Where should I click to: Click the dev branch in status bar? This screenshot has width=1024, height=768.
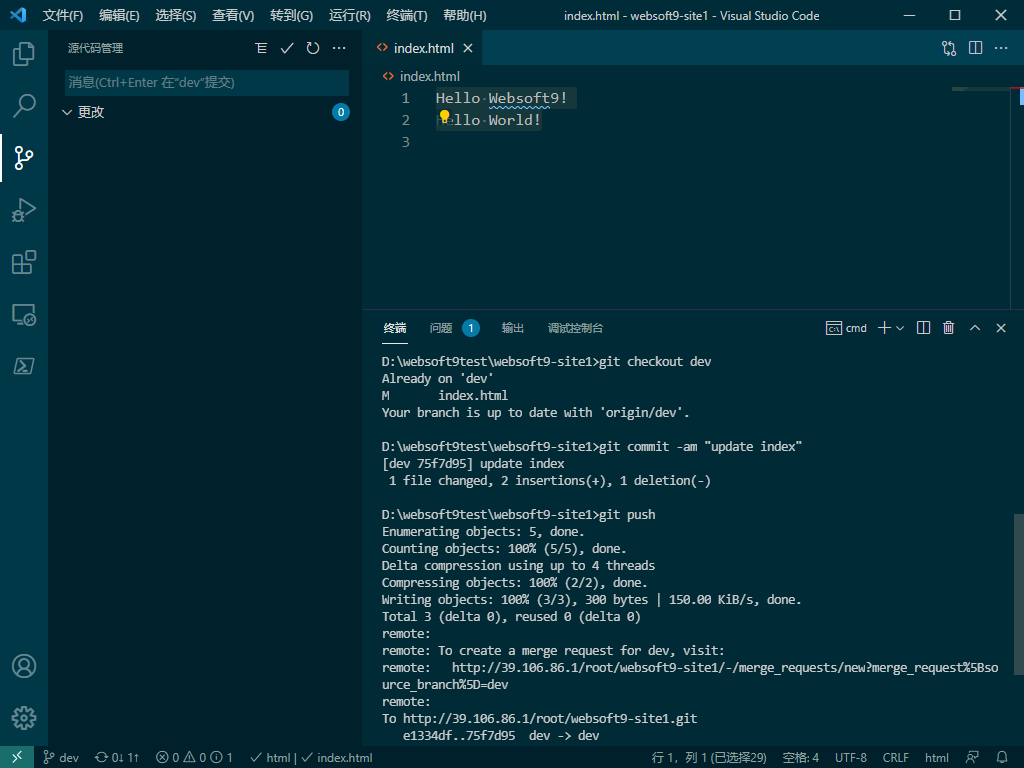(61, 758)
